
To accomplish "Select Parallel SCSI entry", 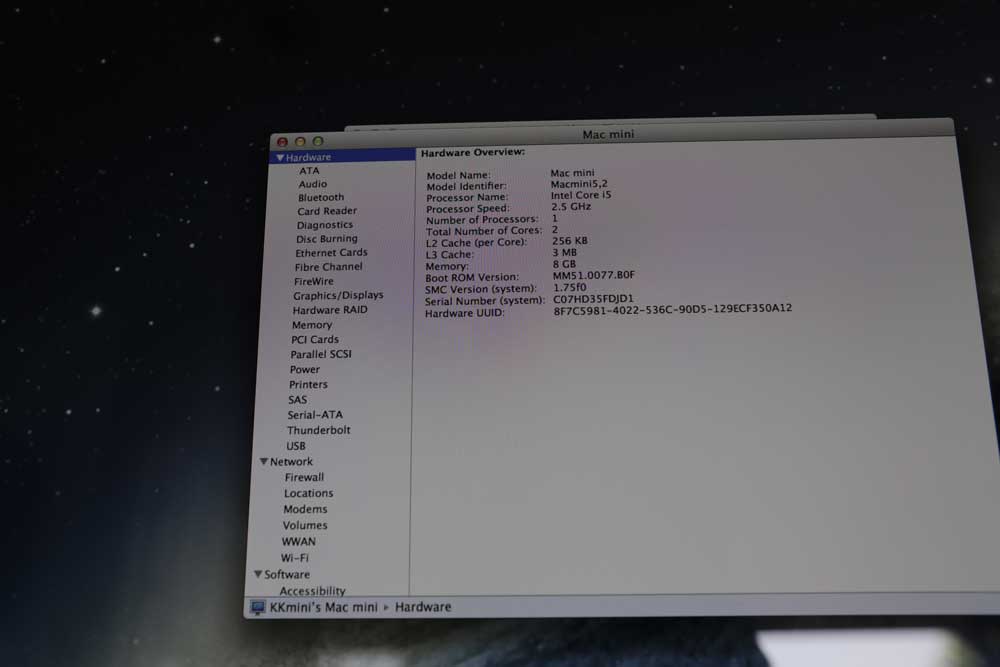I will (321, 355).
